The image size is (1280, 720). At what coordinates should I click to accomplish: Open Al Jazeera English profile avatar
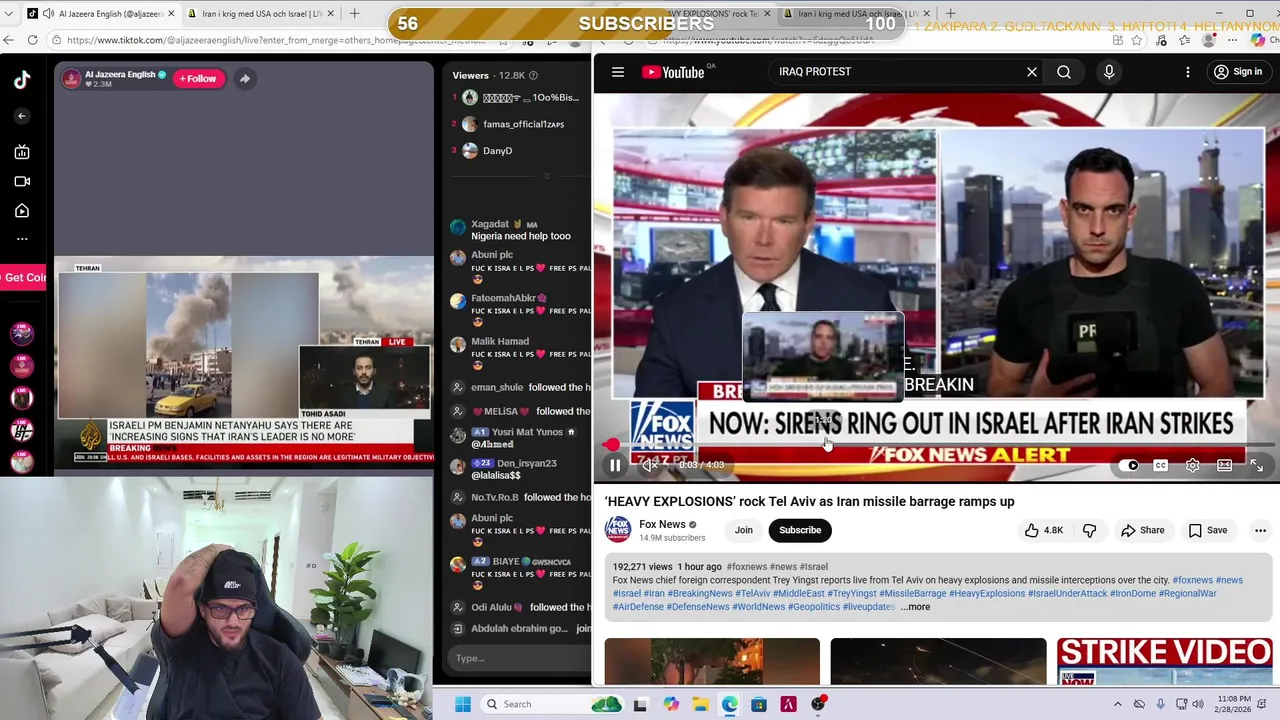(71, 78)
